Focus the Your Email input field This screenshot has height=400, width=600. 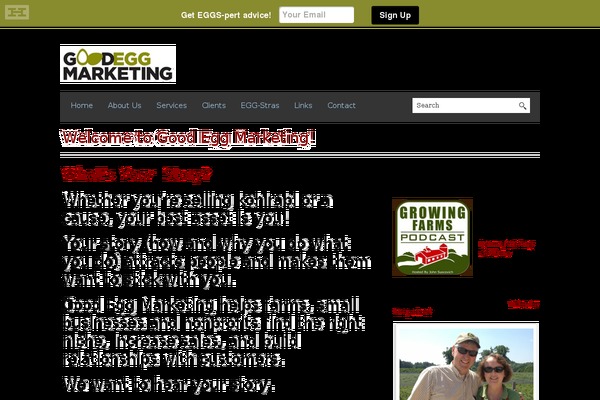coord(316,15)
